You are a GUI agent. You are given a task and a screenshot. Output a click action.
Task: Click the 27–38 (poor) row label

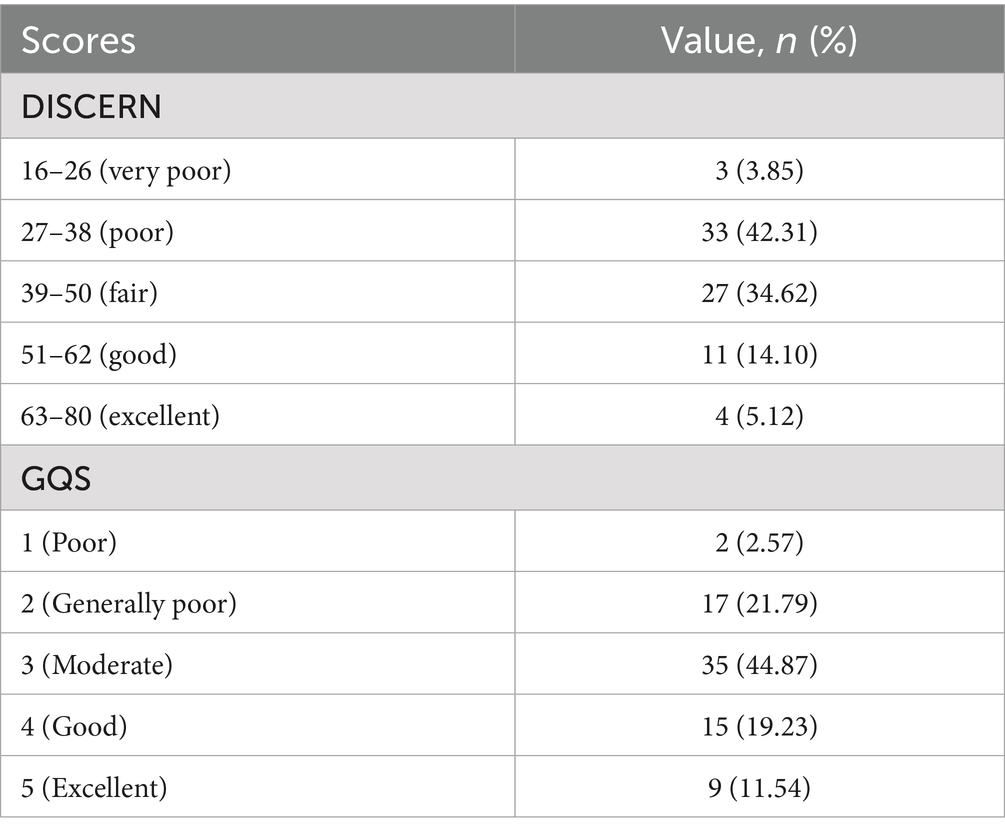click(x=97, y=231)
